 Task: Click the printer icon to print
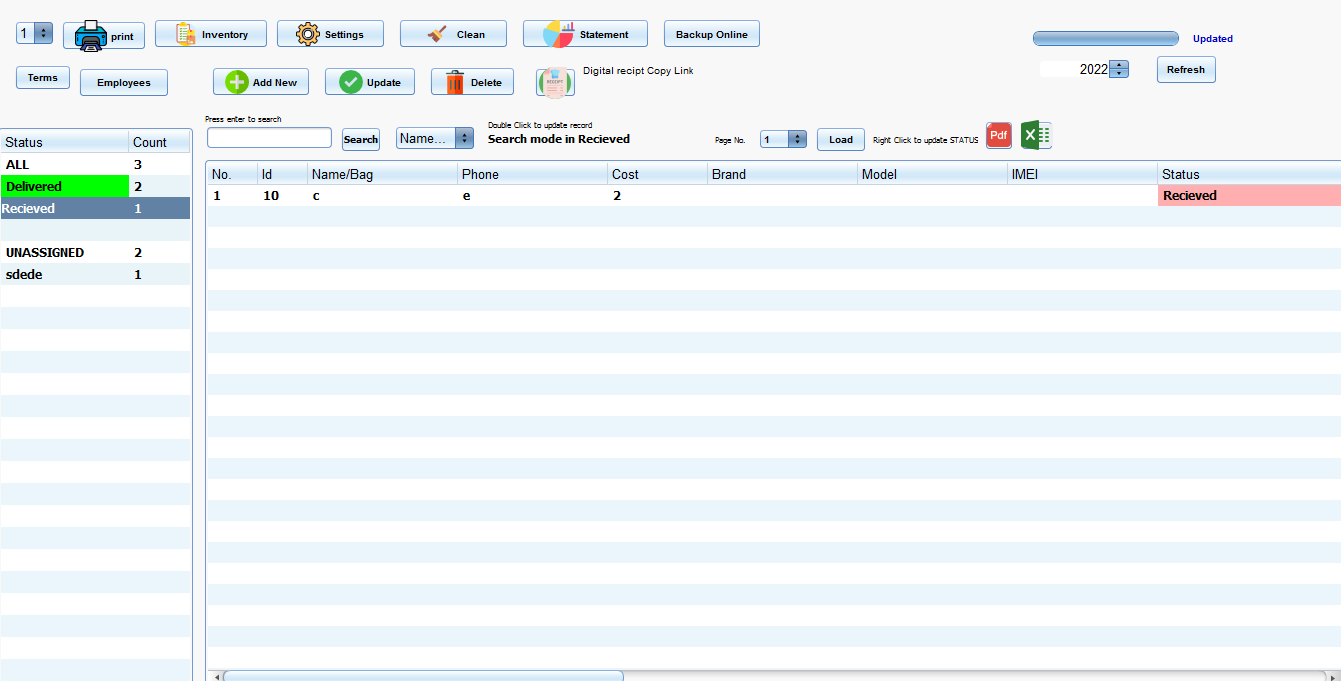[x=91, y=36]
